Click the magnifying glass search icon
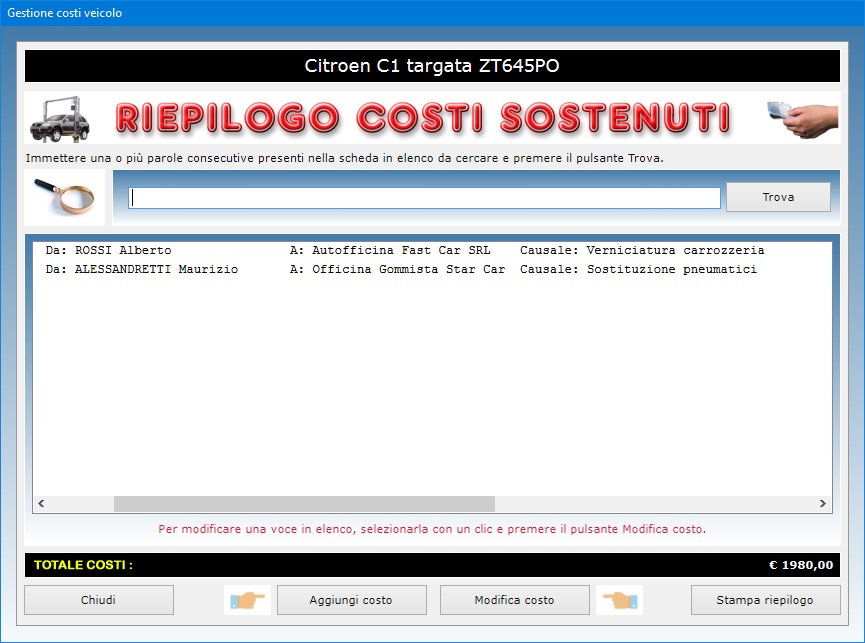This screenshot has width=865, height=643. pyautogui.click(x=65, y=197)
